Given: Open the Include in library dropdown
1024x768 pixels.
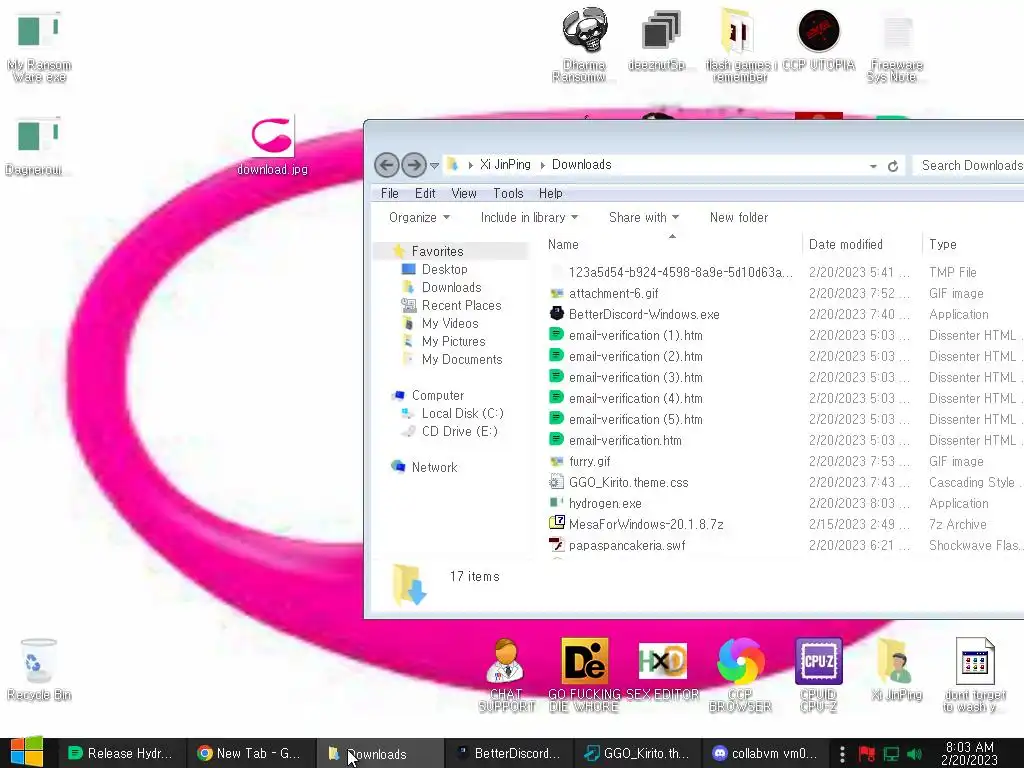Looking at the screenshot, I should click(x=529, y=217).
